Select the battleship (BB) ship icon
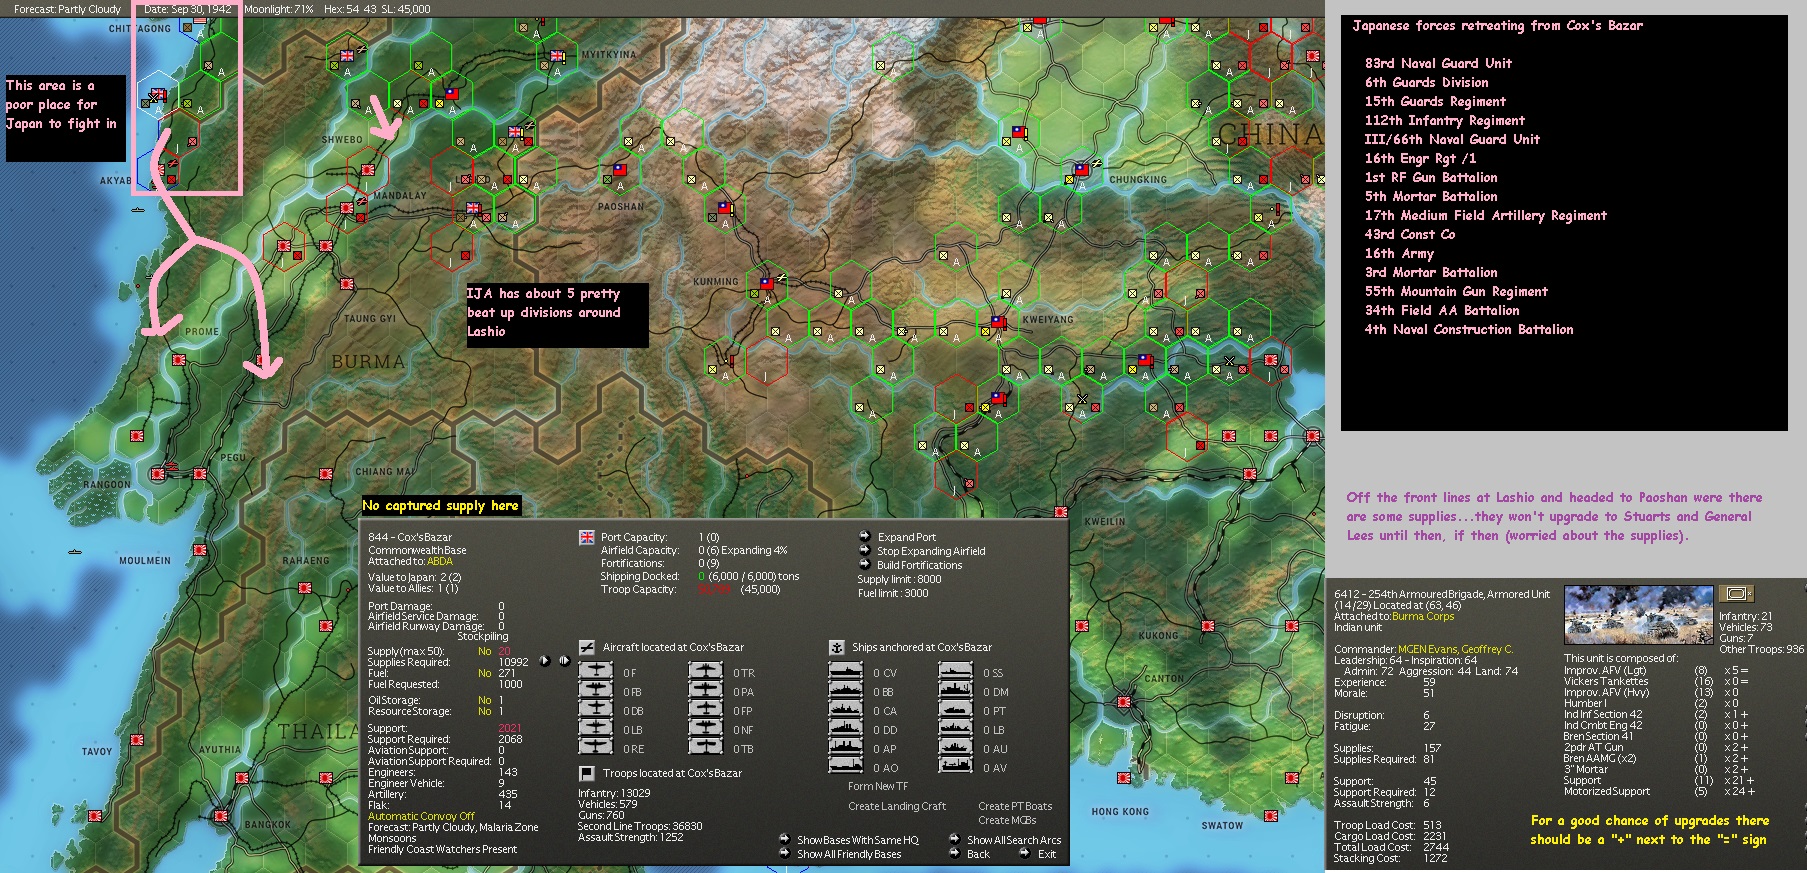Image resolution: width=1807 pixels, height=873 pixels. pyautogui.click(x=846, y=691)
